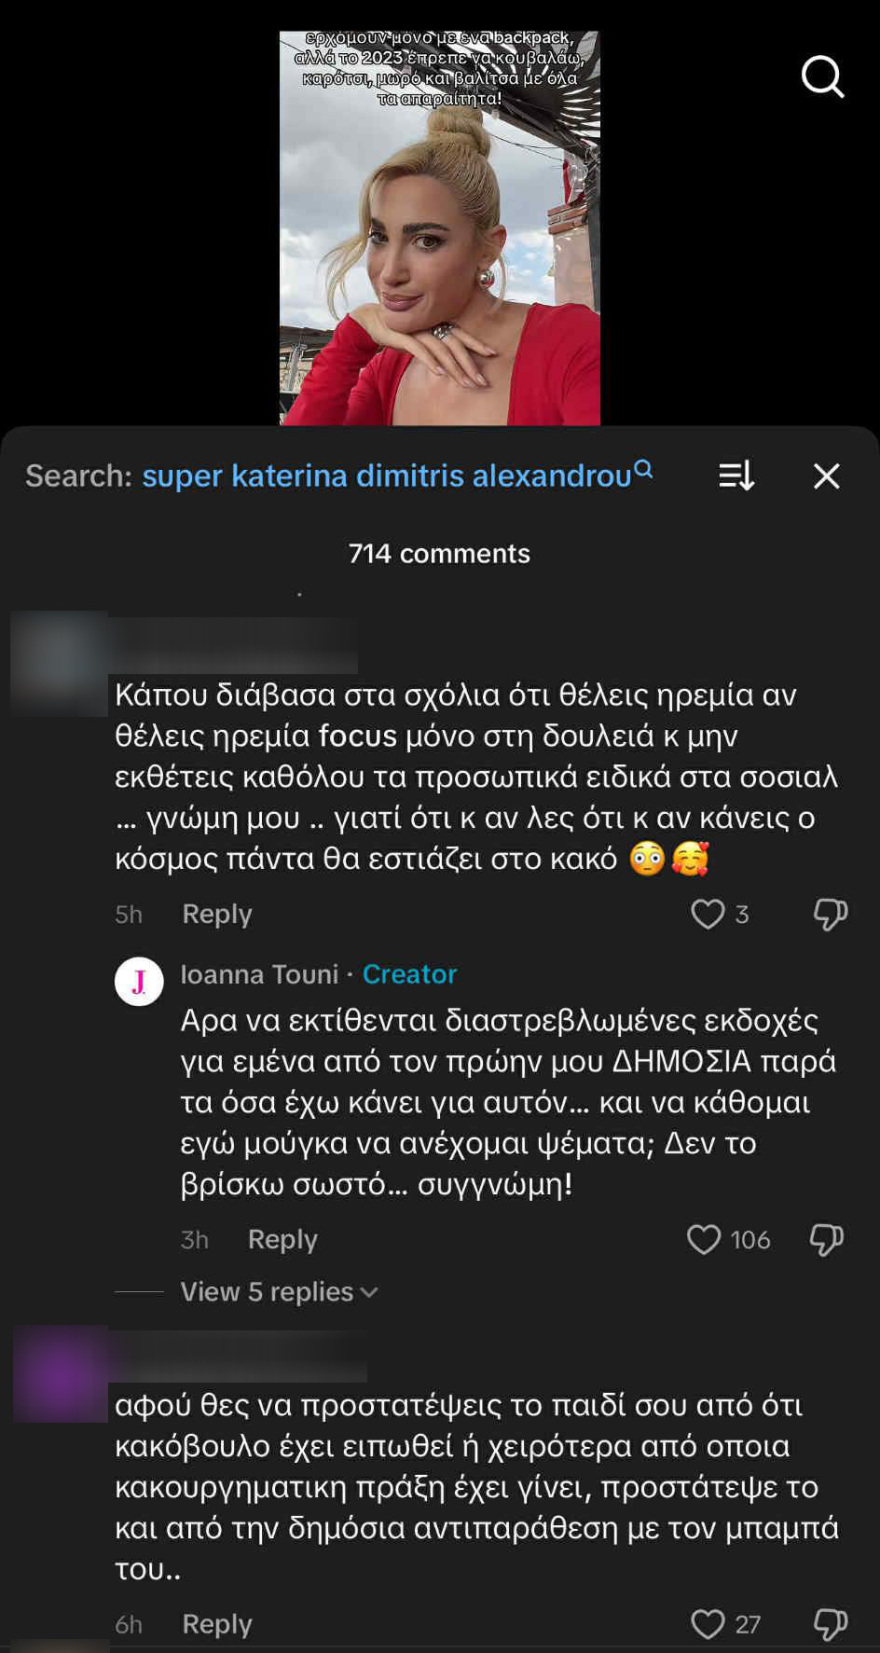Open the Creator label next to Ioanna Touni
This screenshot has height=1653, width=880.
409,974
